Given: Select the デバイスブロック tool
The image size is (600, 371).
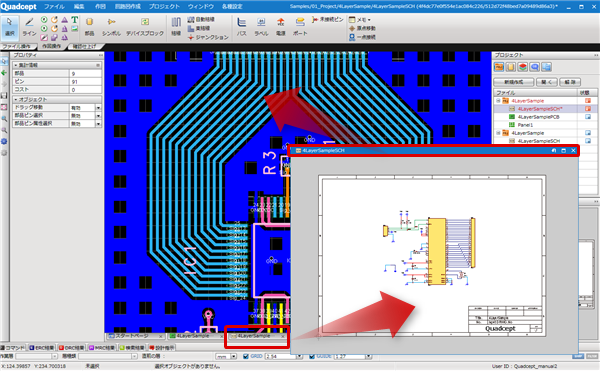Looking at the screenshot, I should click(x=145, y=27).
